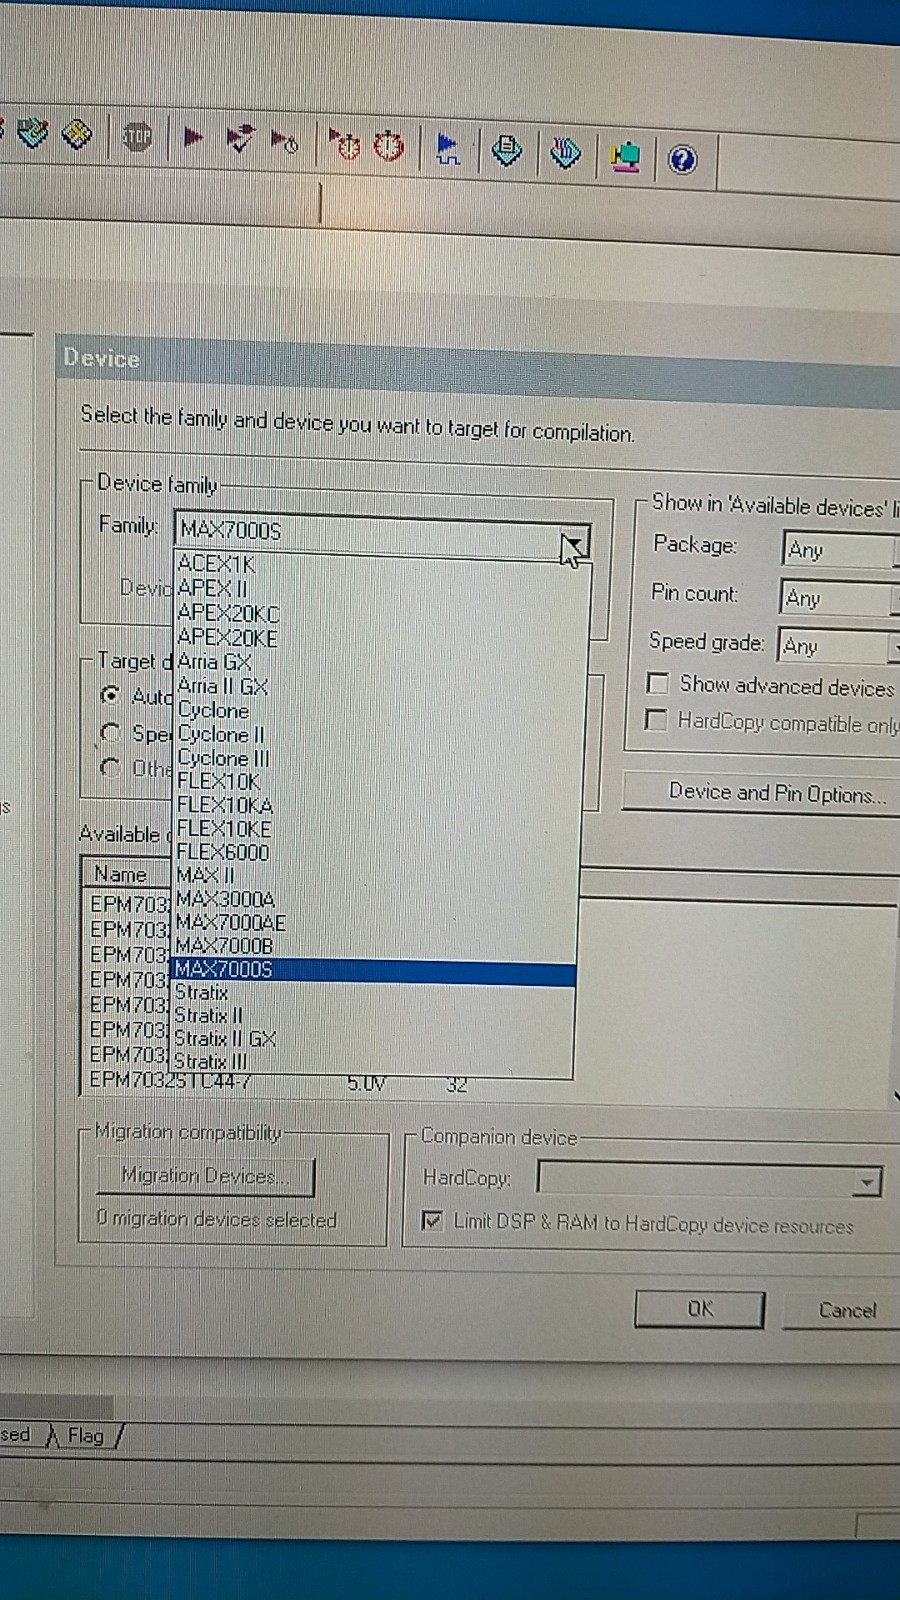Launch the SOPC Builder icon
900x1600 pixels.
625,157
